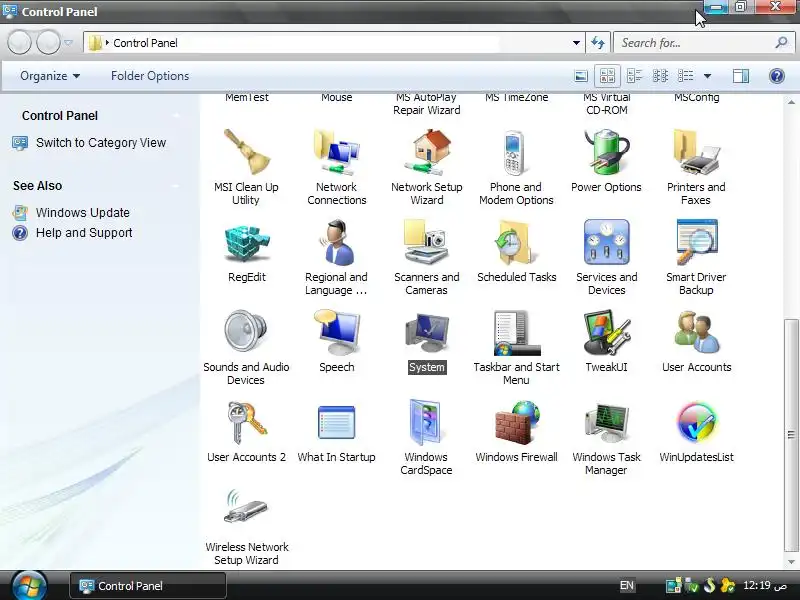Click the search magnifier icon
The height and width of the screenshot is (600, 800).
[x=781, y=42]
